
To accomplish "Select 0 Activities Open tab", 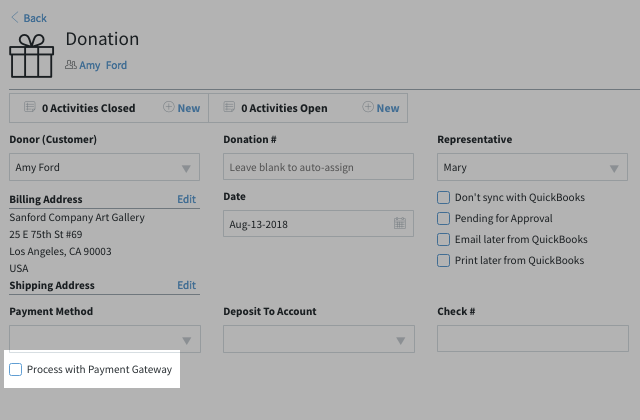I will [x=284, y=108].
